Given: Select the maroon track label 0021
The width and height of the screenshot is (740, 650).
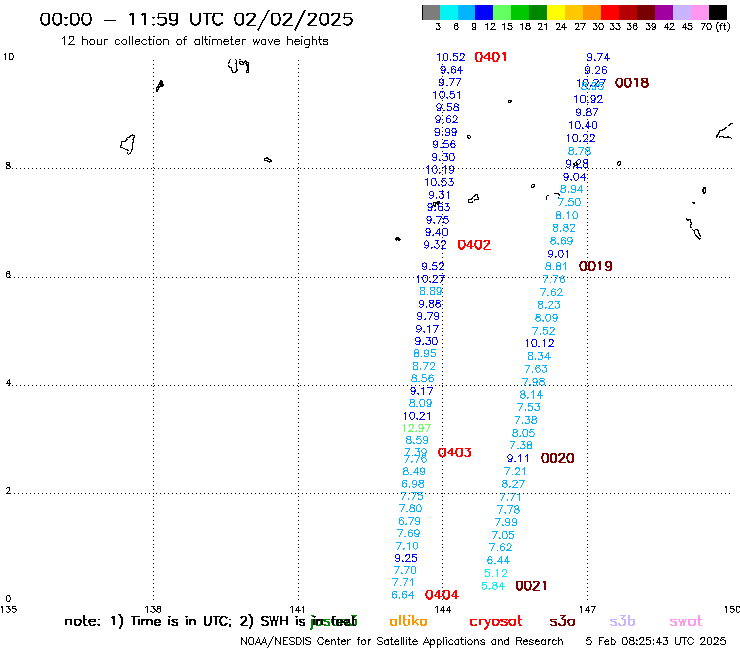Looking at the screenshot, I should click(531, 586).
